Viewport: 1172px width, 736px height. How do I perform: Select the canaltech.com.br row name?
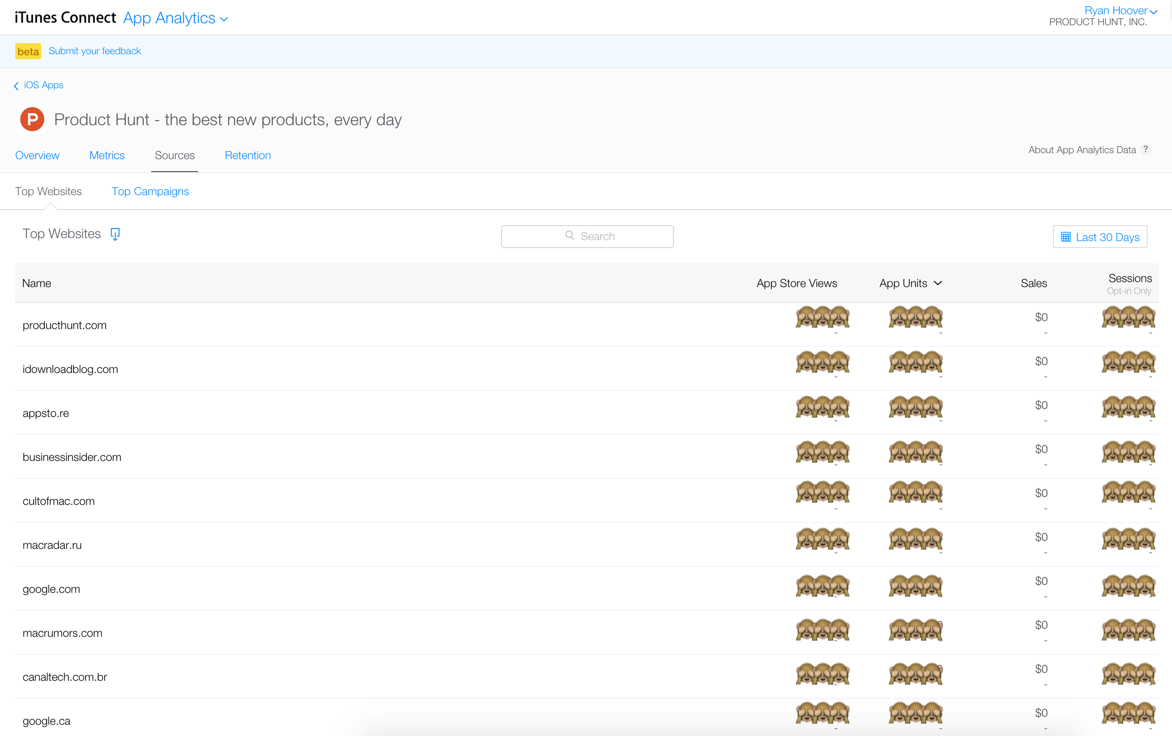pyautogui.click(x=65, y=677)
